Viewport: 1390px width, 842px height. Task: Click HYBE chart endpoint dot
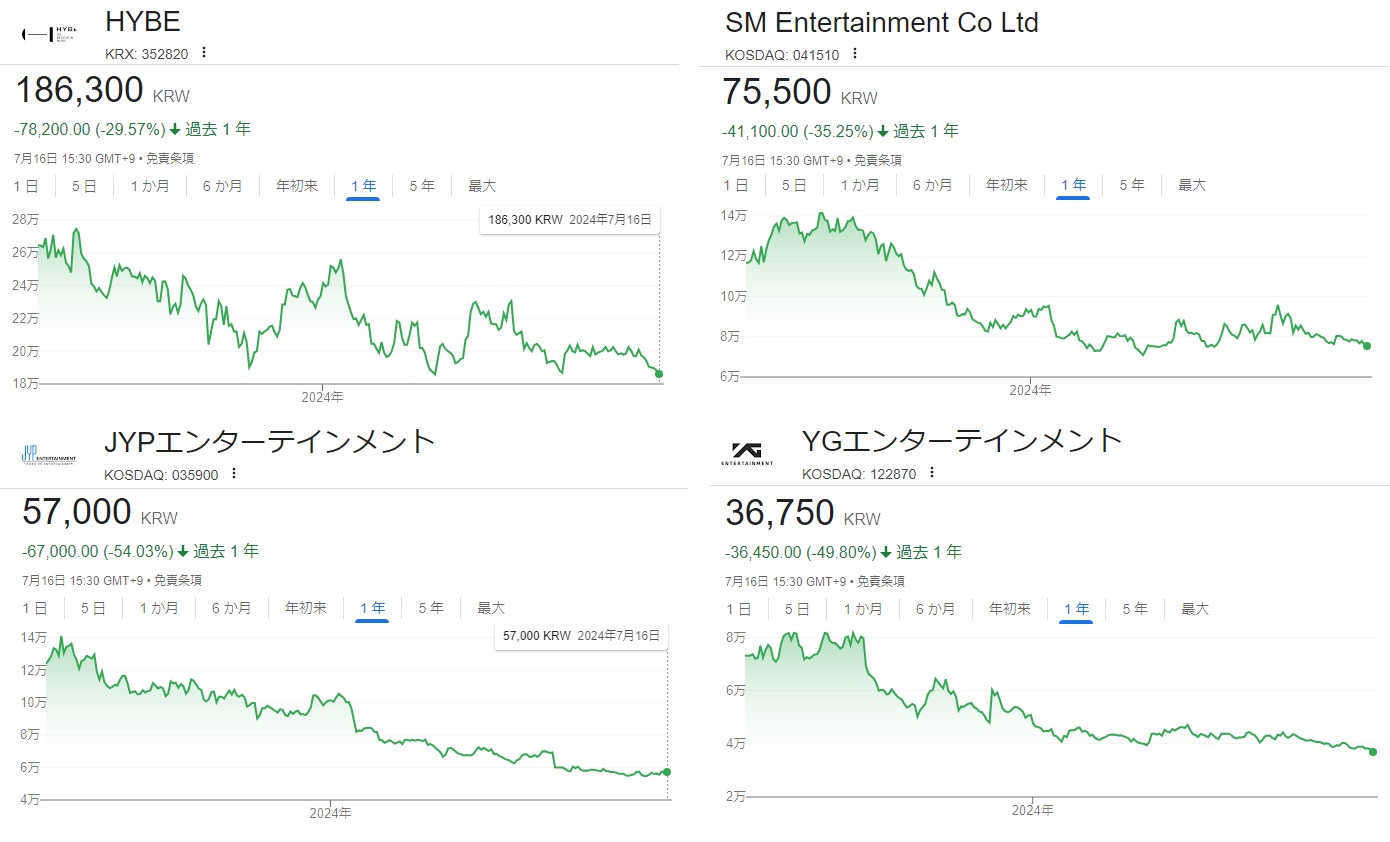[x=659, y=374]
